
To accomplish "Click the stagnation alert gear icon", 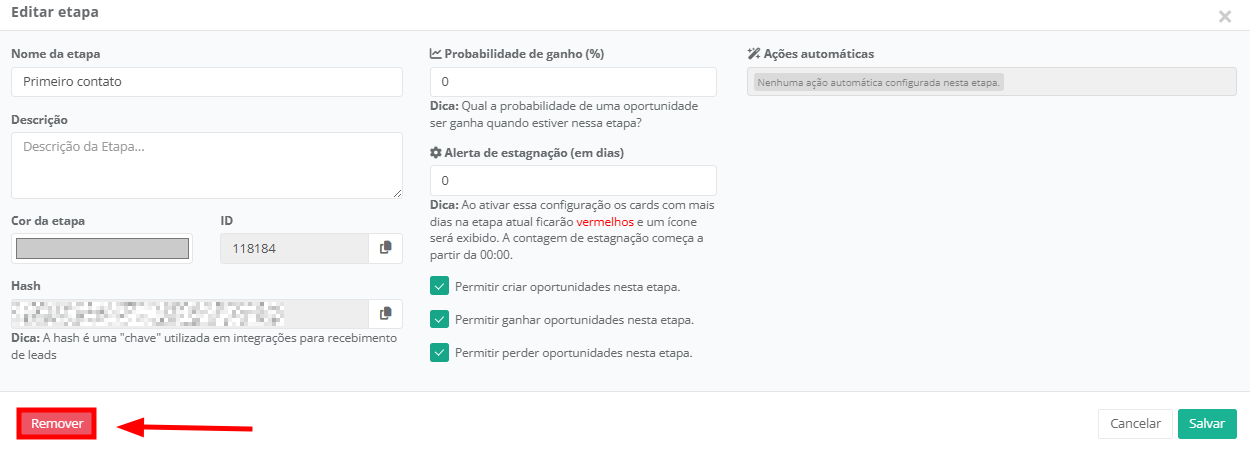I will click(x=436, y=153).
